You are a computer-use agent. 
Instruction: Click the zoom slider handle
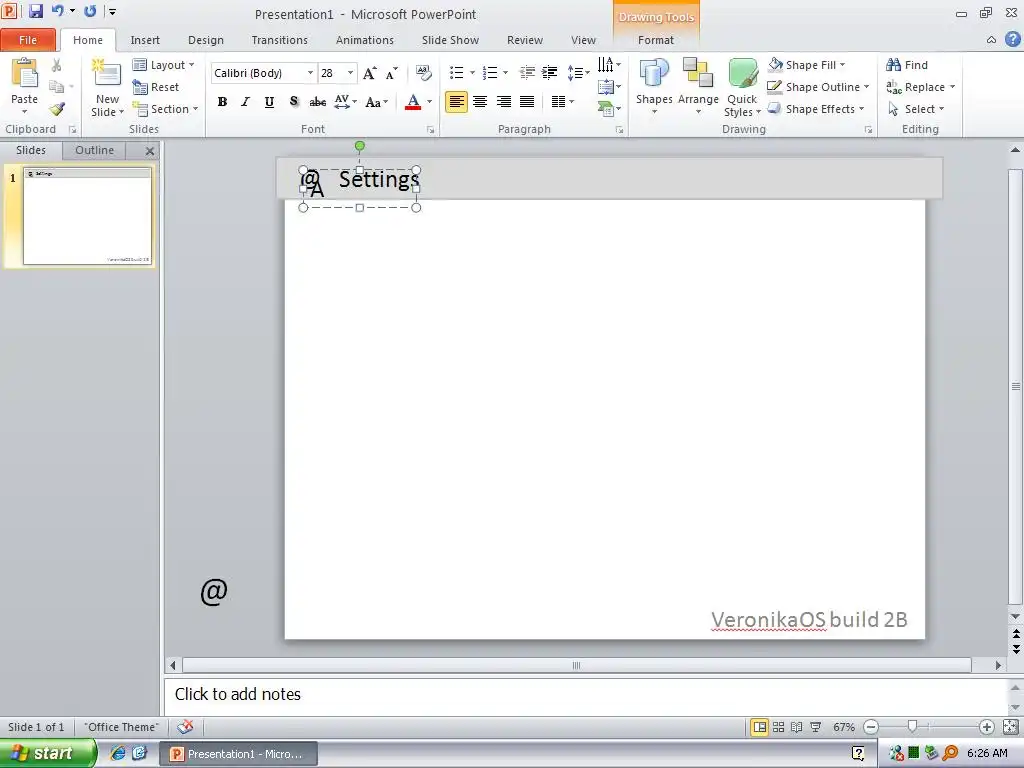pyautogui.click(x=912, y=726)
